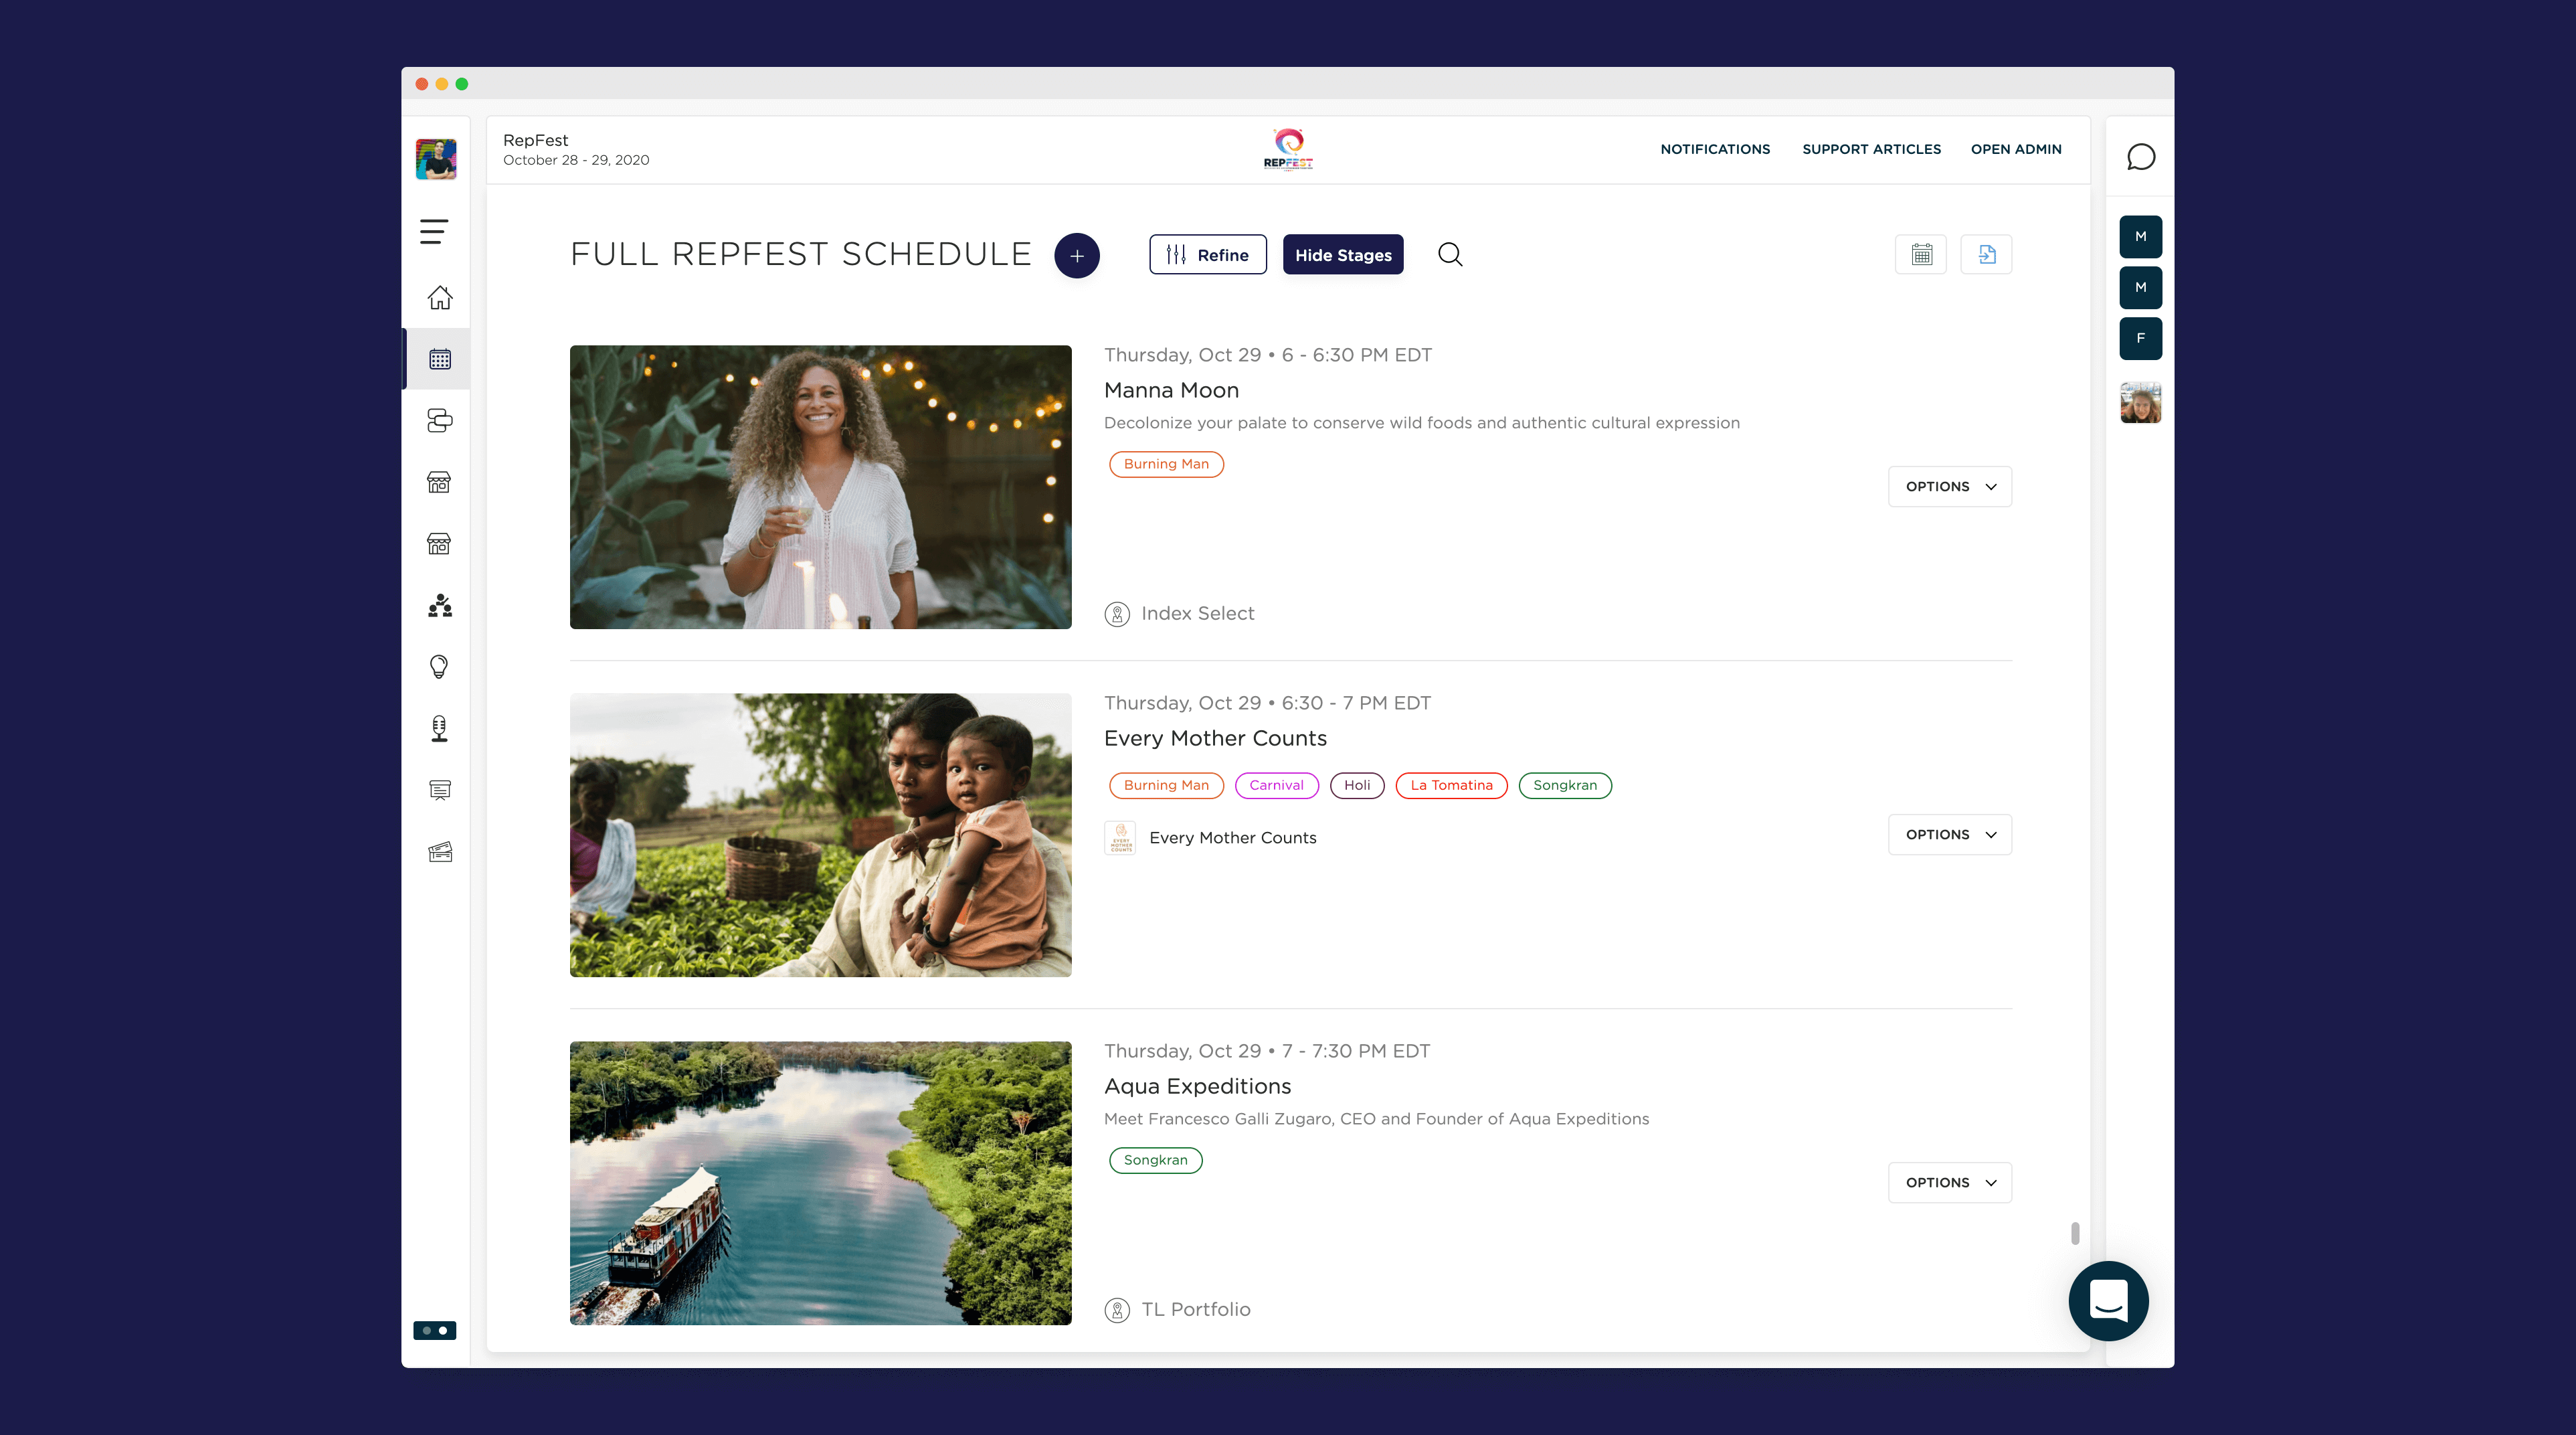Click Songkran tag on Every Mother Counts
2576x1435 pixels.
pyautogui.click(x=1565, y=786)
